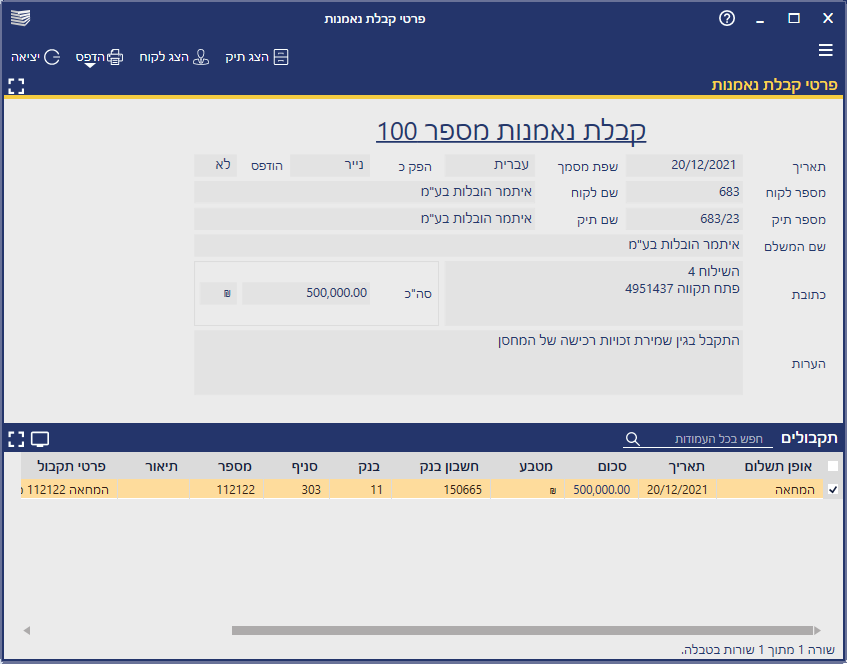Click the bank cell 11
This screenshot has height=664, width=847.
(x=360, y=489)
